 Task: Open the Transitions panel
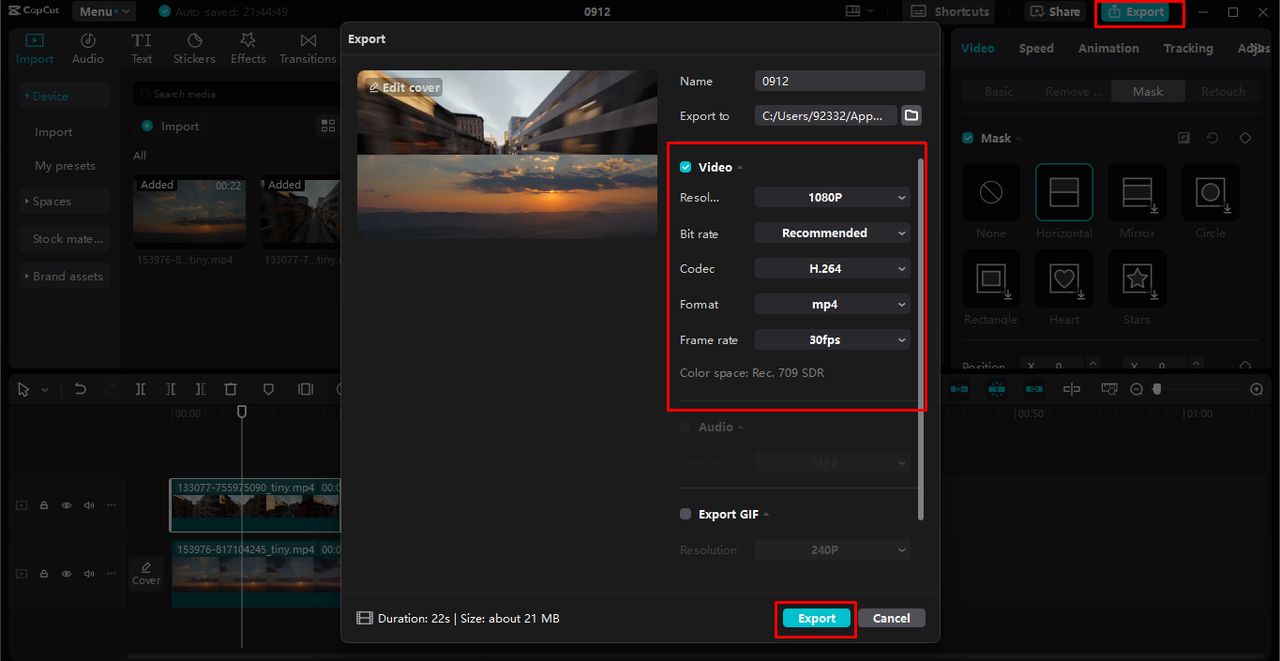308,48
